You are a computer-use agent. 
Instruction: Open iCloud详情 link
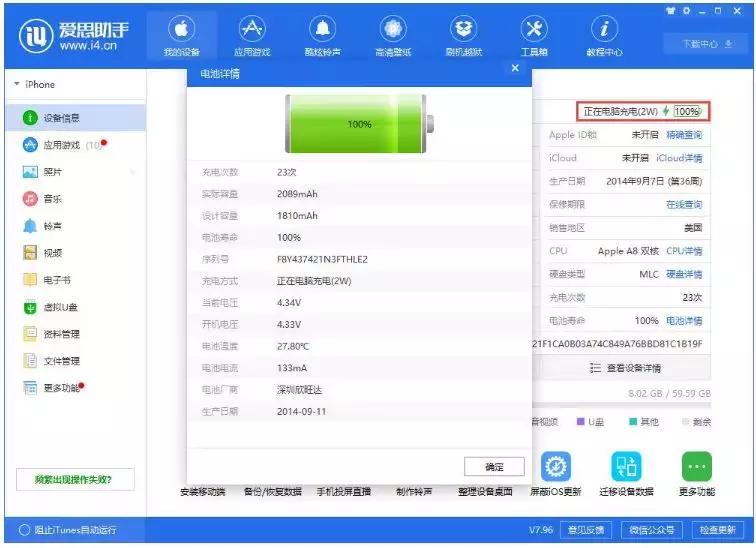tap(679, 158)
